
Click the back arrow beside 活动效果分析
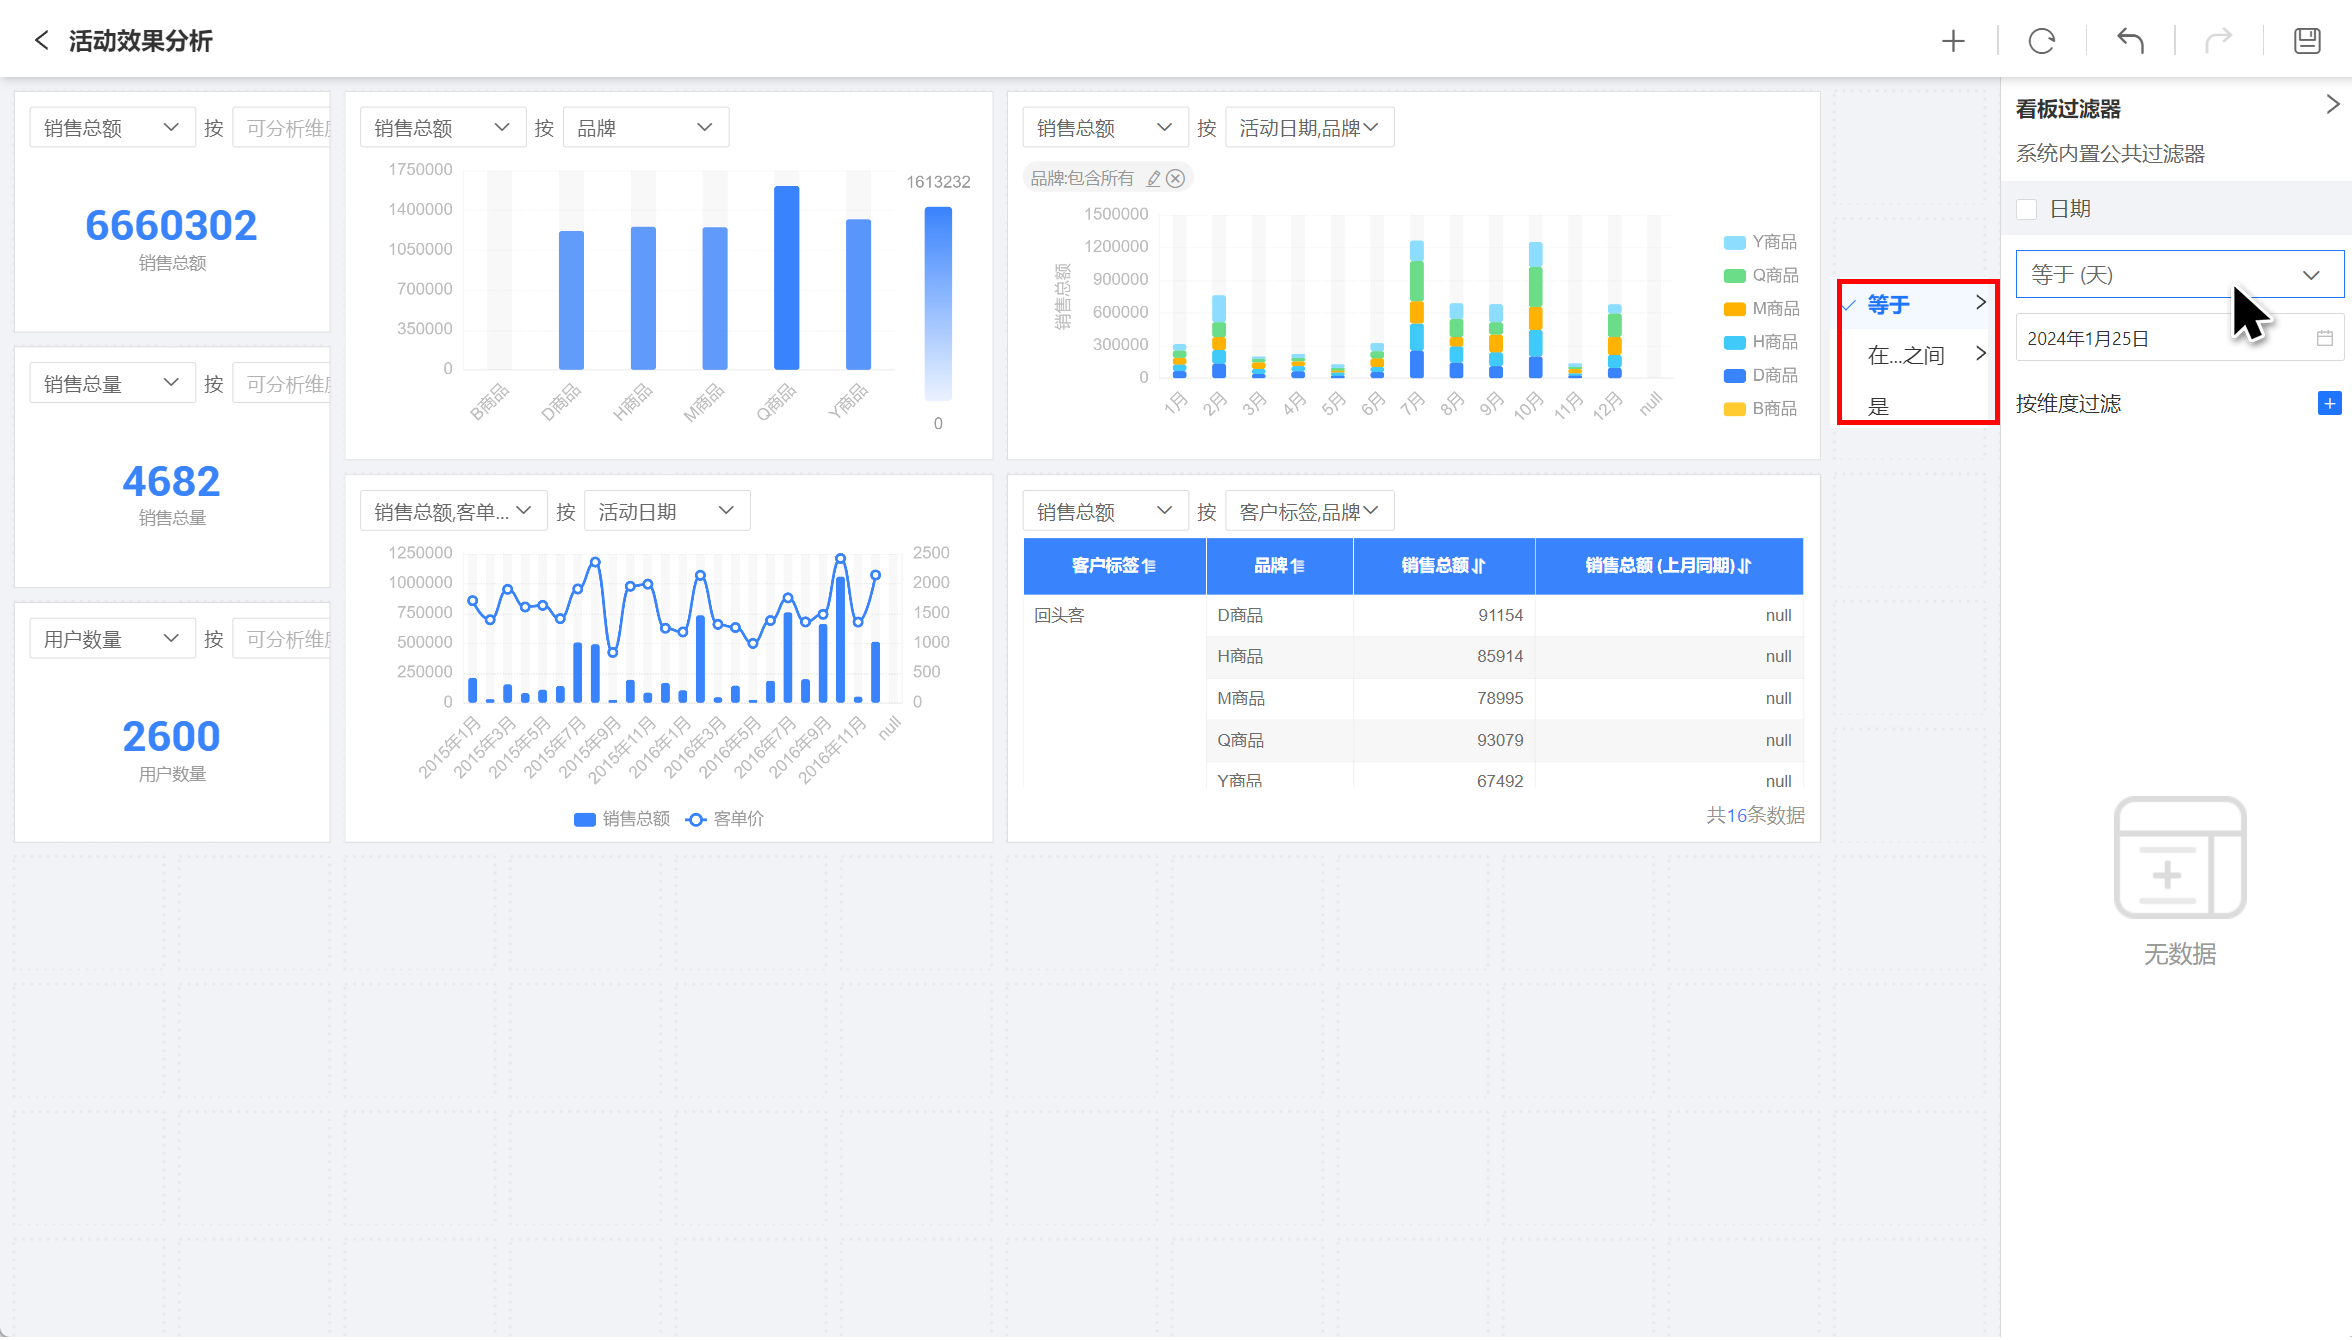41,40
